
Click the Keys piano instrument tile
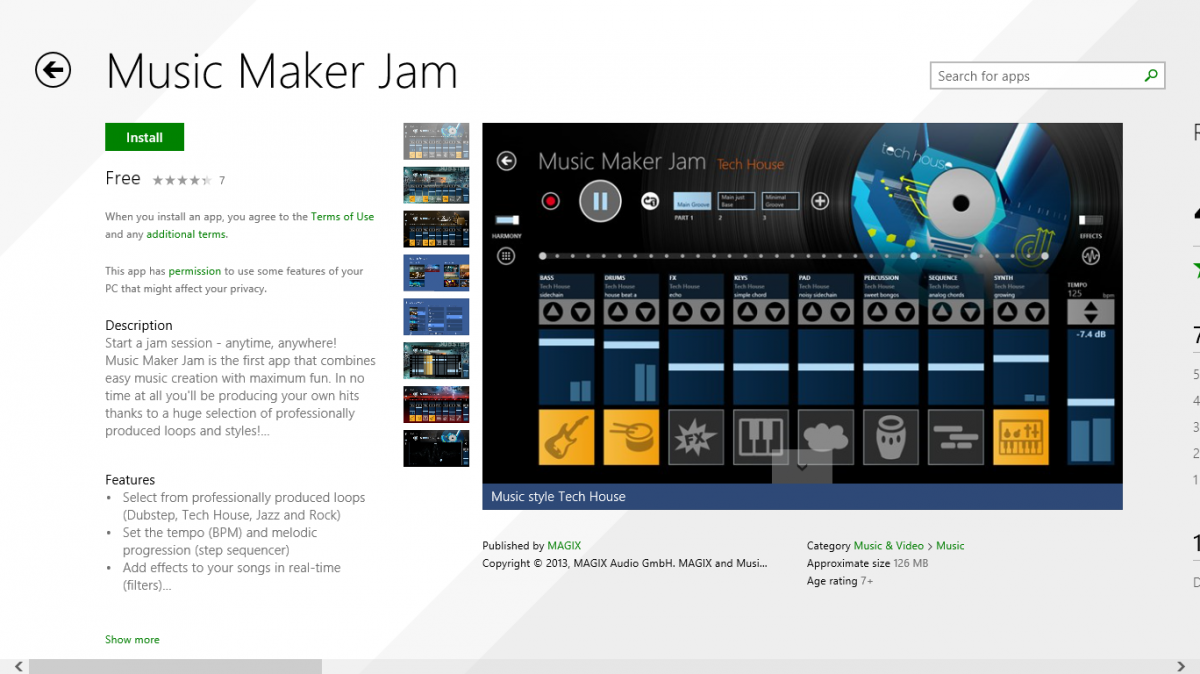[x=761, y=437]
